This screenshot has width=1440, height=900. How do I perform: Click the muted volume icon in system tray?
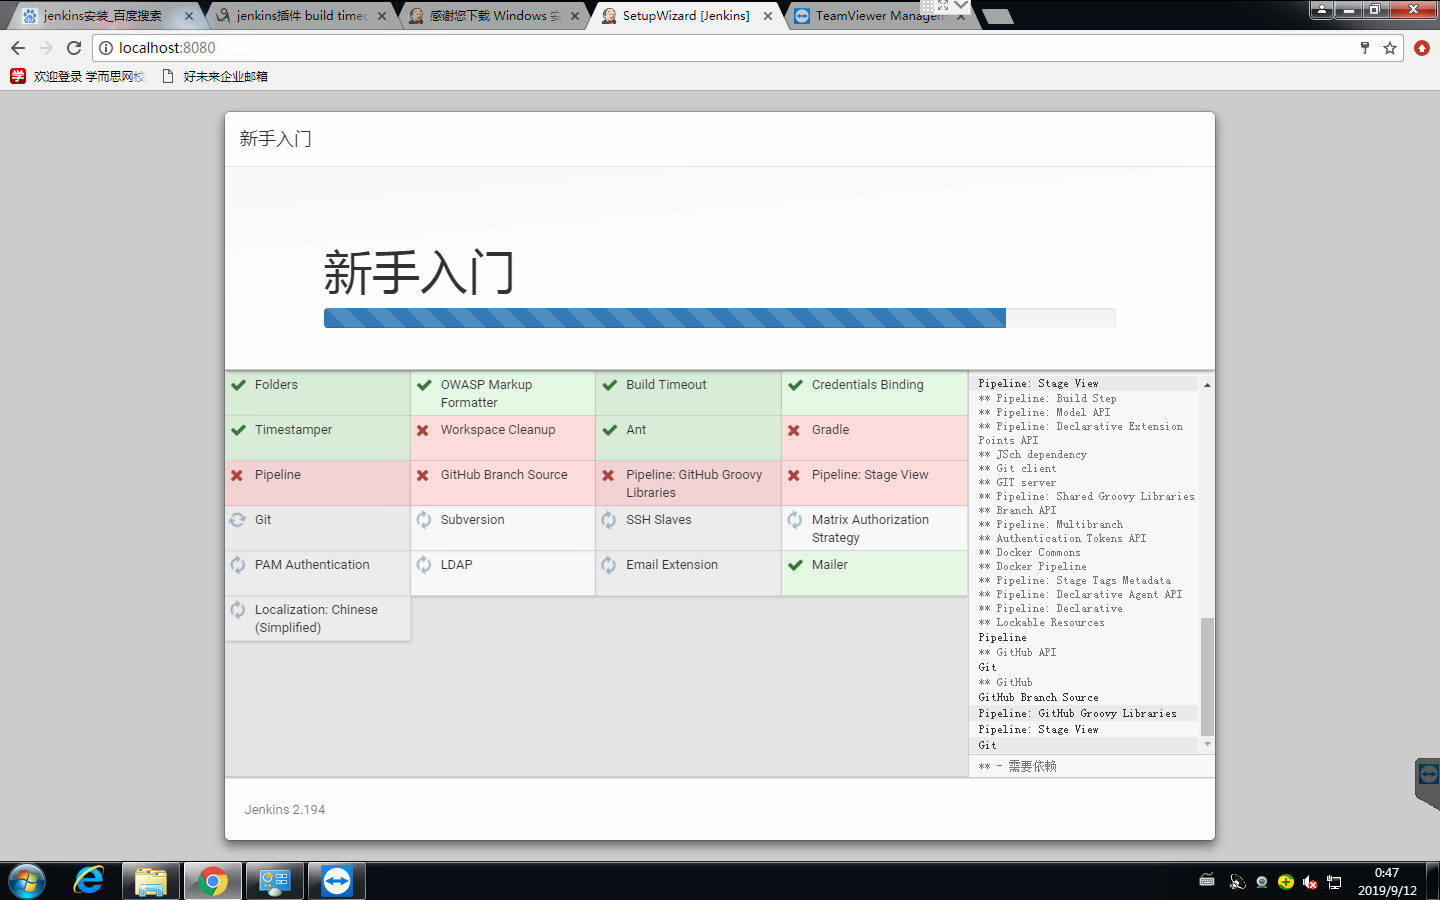[x=1310, y=882]
